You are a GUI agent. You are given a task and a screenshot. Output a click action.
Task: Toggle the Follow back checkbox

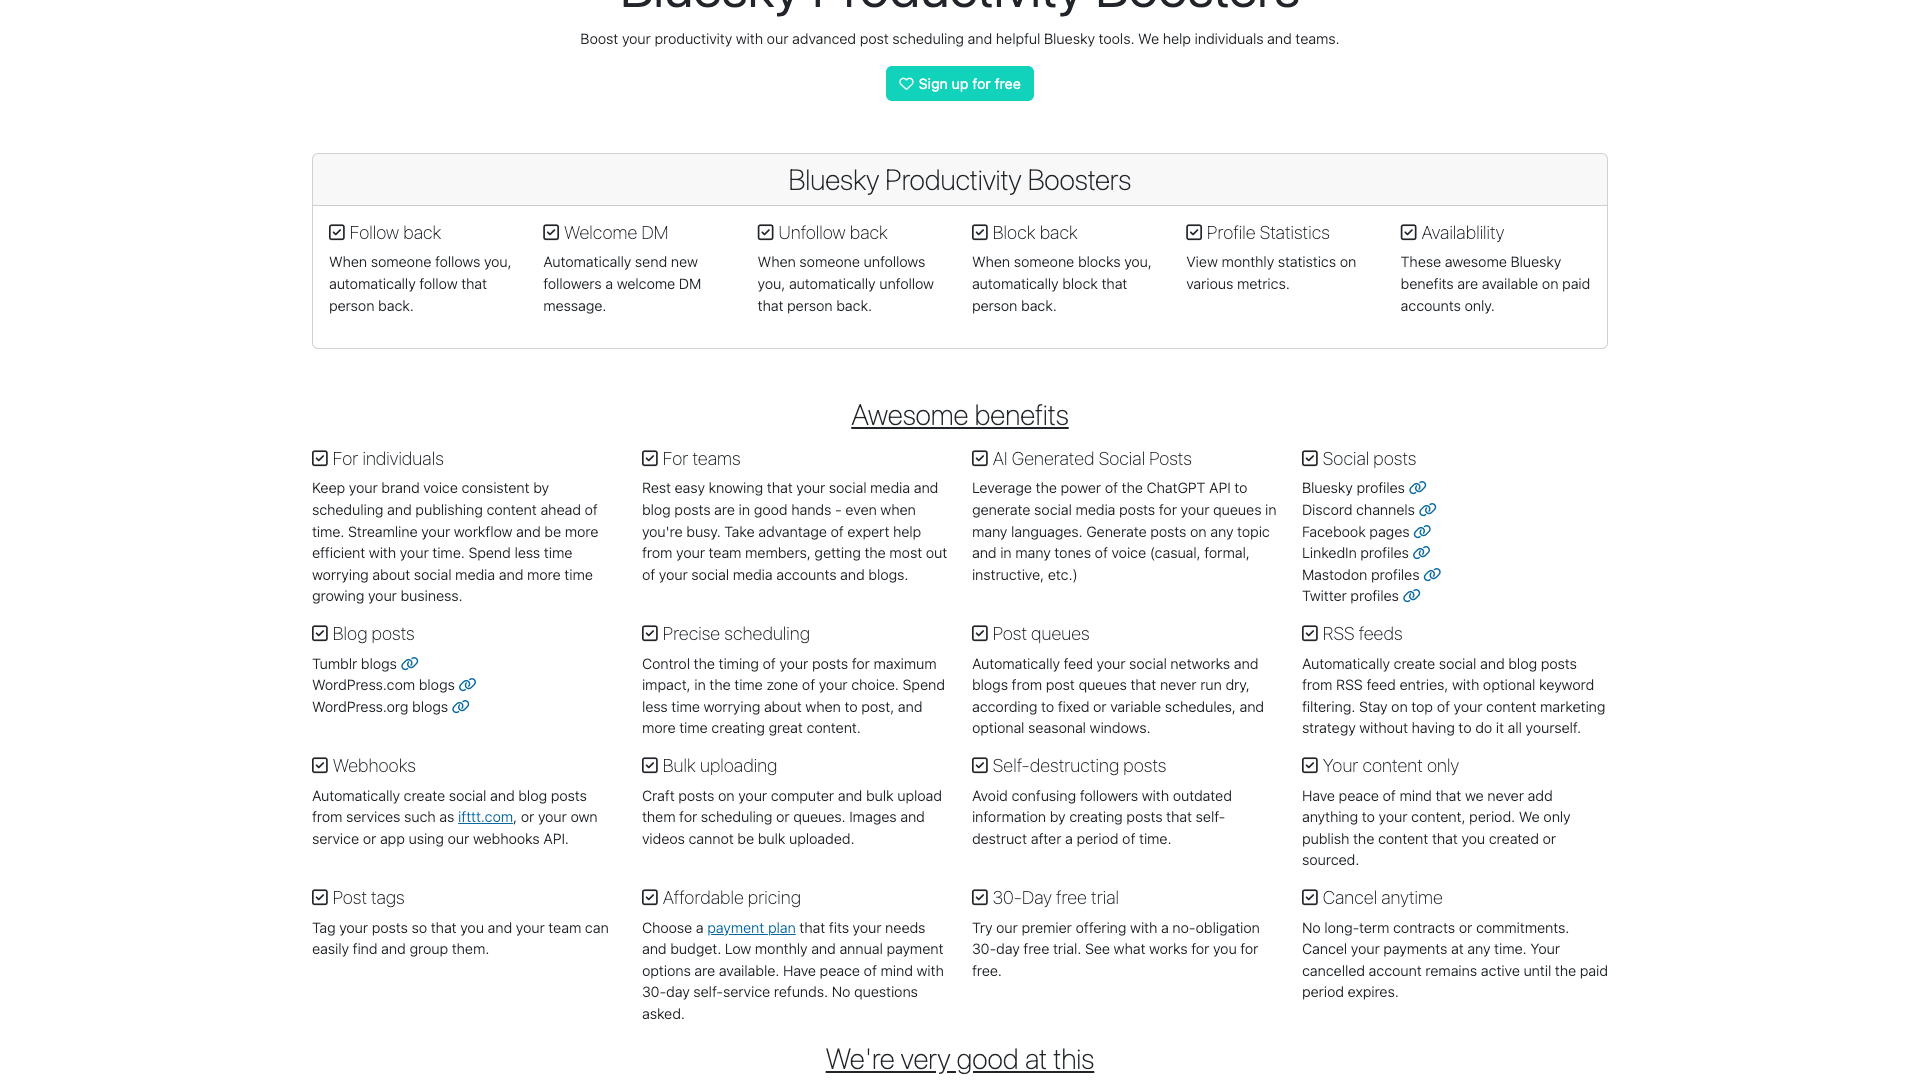point(336,232)
